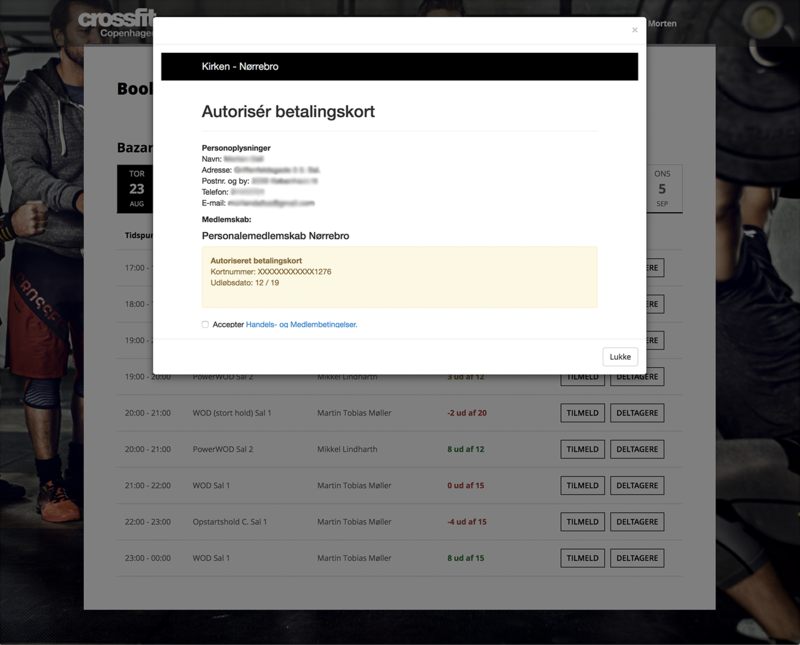The height and width of the screenshot is (645, 800).
Task: Click the Kirken - Nørrebro header text
Action: (240, 66)
